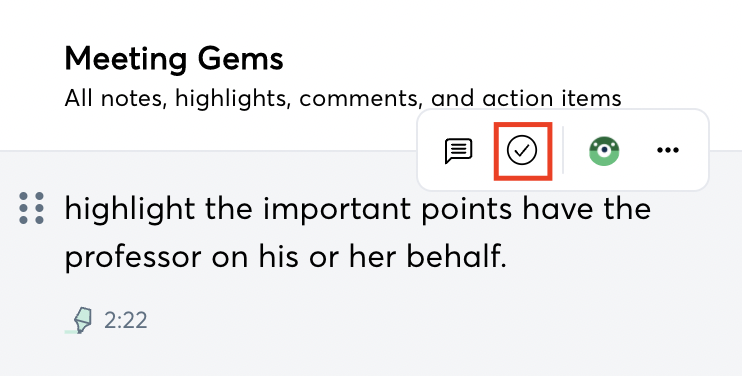Viewport: 742px width, 376px height.
Task: Mark highlight as action item with checkmark icon
Action: 522,150
